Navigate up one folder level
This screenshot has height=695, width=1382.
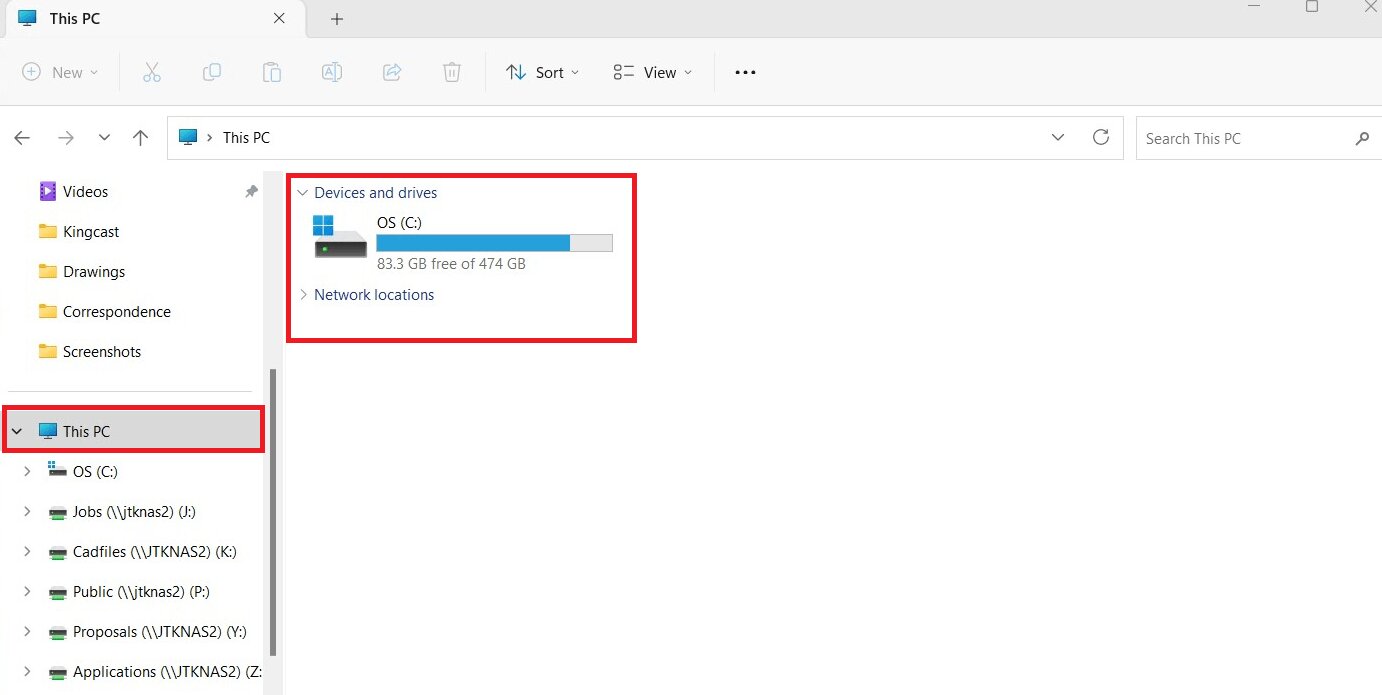(140, 137)
